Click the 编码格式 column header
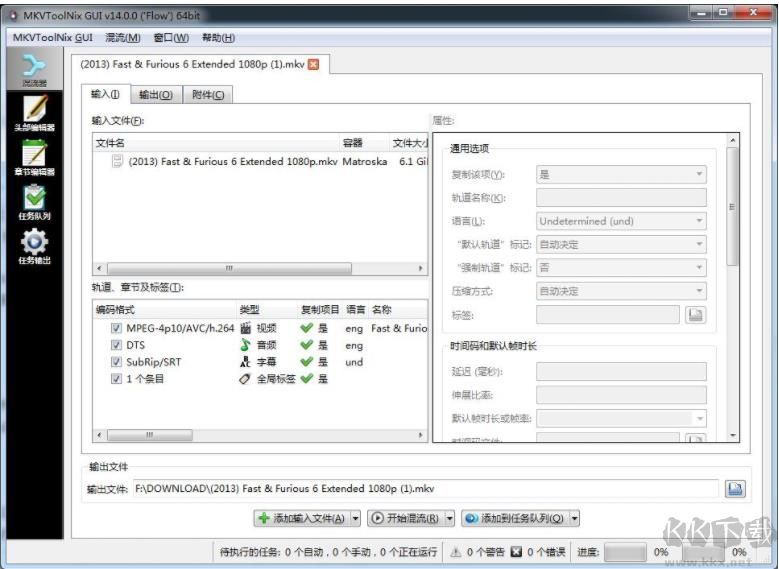The width and height of the screenshot is (779, 569). pyautogui.click(x=164, y=310)
